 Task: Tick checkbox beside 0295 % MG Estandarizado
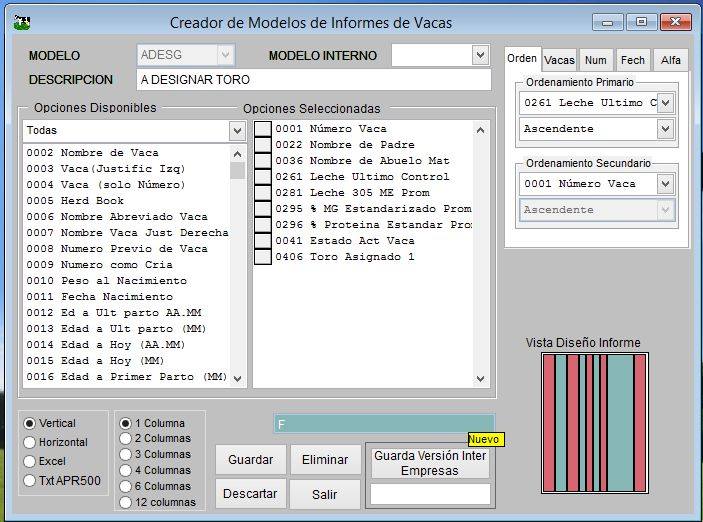tap(263, 209)
